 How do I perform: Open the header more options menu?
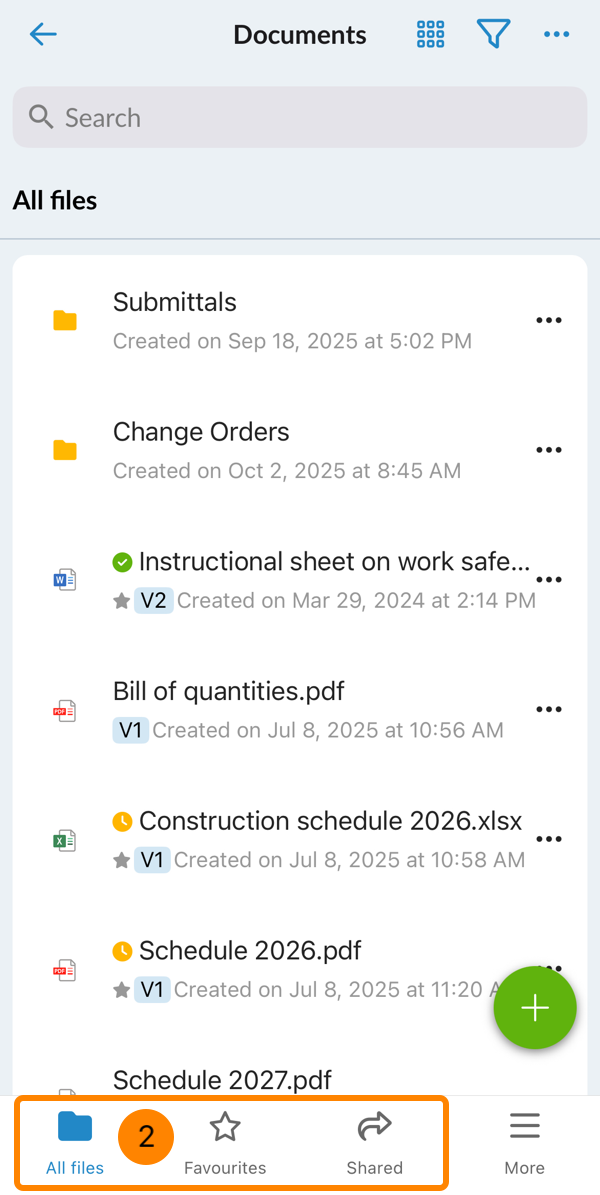pyautogui.click(x=556, y=35)
